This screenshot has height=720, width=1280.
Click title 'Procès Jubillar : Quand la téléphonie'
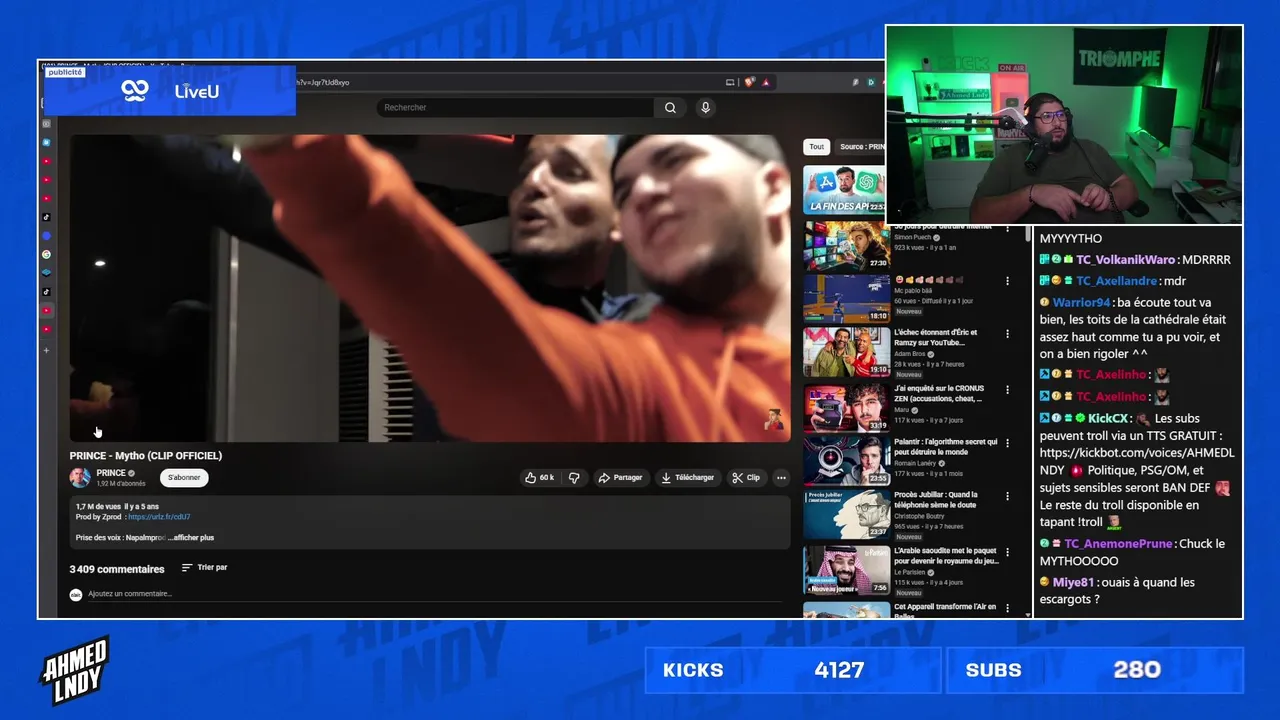tap(937, 500)
